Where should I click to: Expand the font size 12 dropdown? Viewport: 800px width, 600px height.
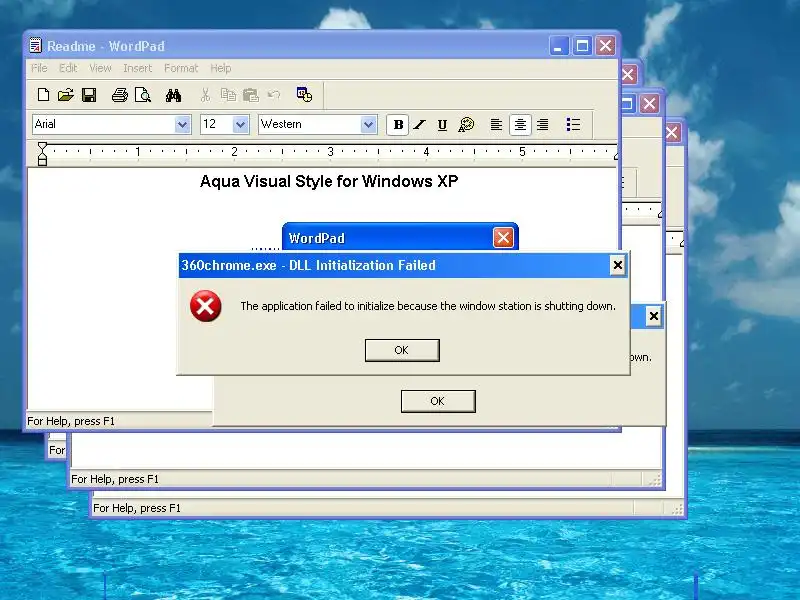pos(240,124)
